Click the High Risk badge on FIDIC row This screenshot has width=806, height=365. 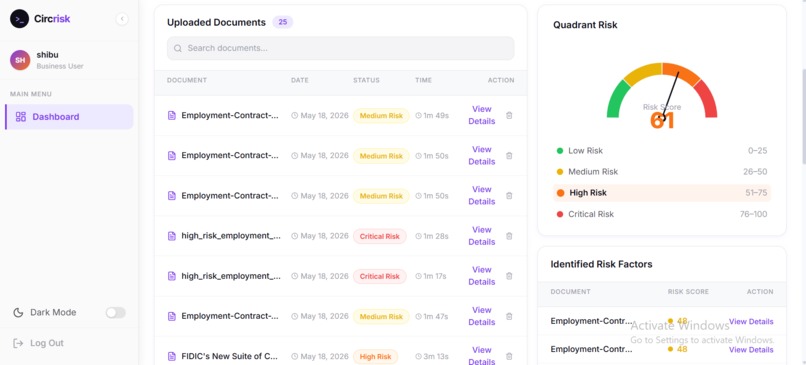coord(375,357)
